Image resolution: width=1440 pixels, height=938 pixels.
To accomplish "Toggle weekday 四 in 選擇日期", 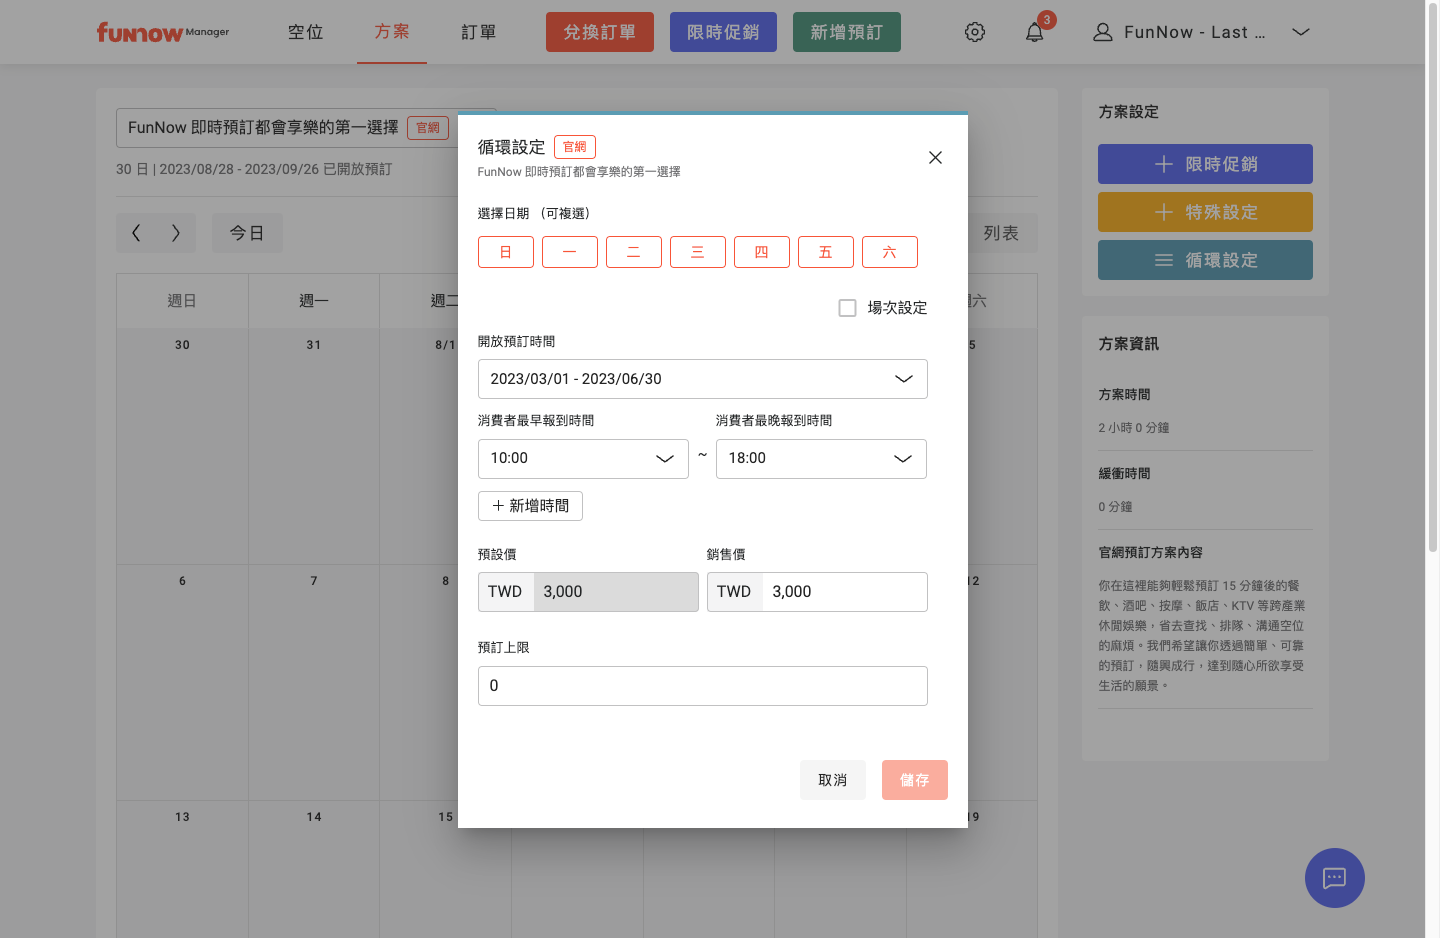I will pos(762,252).
